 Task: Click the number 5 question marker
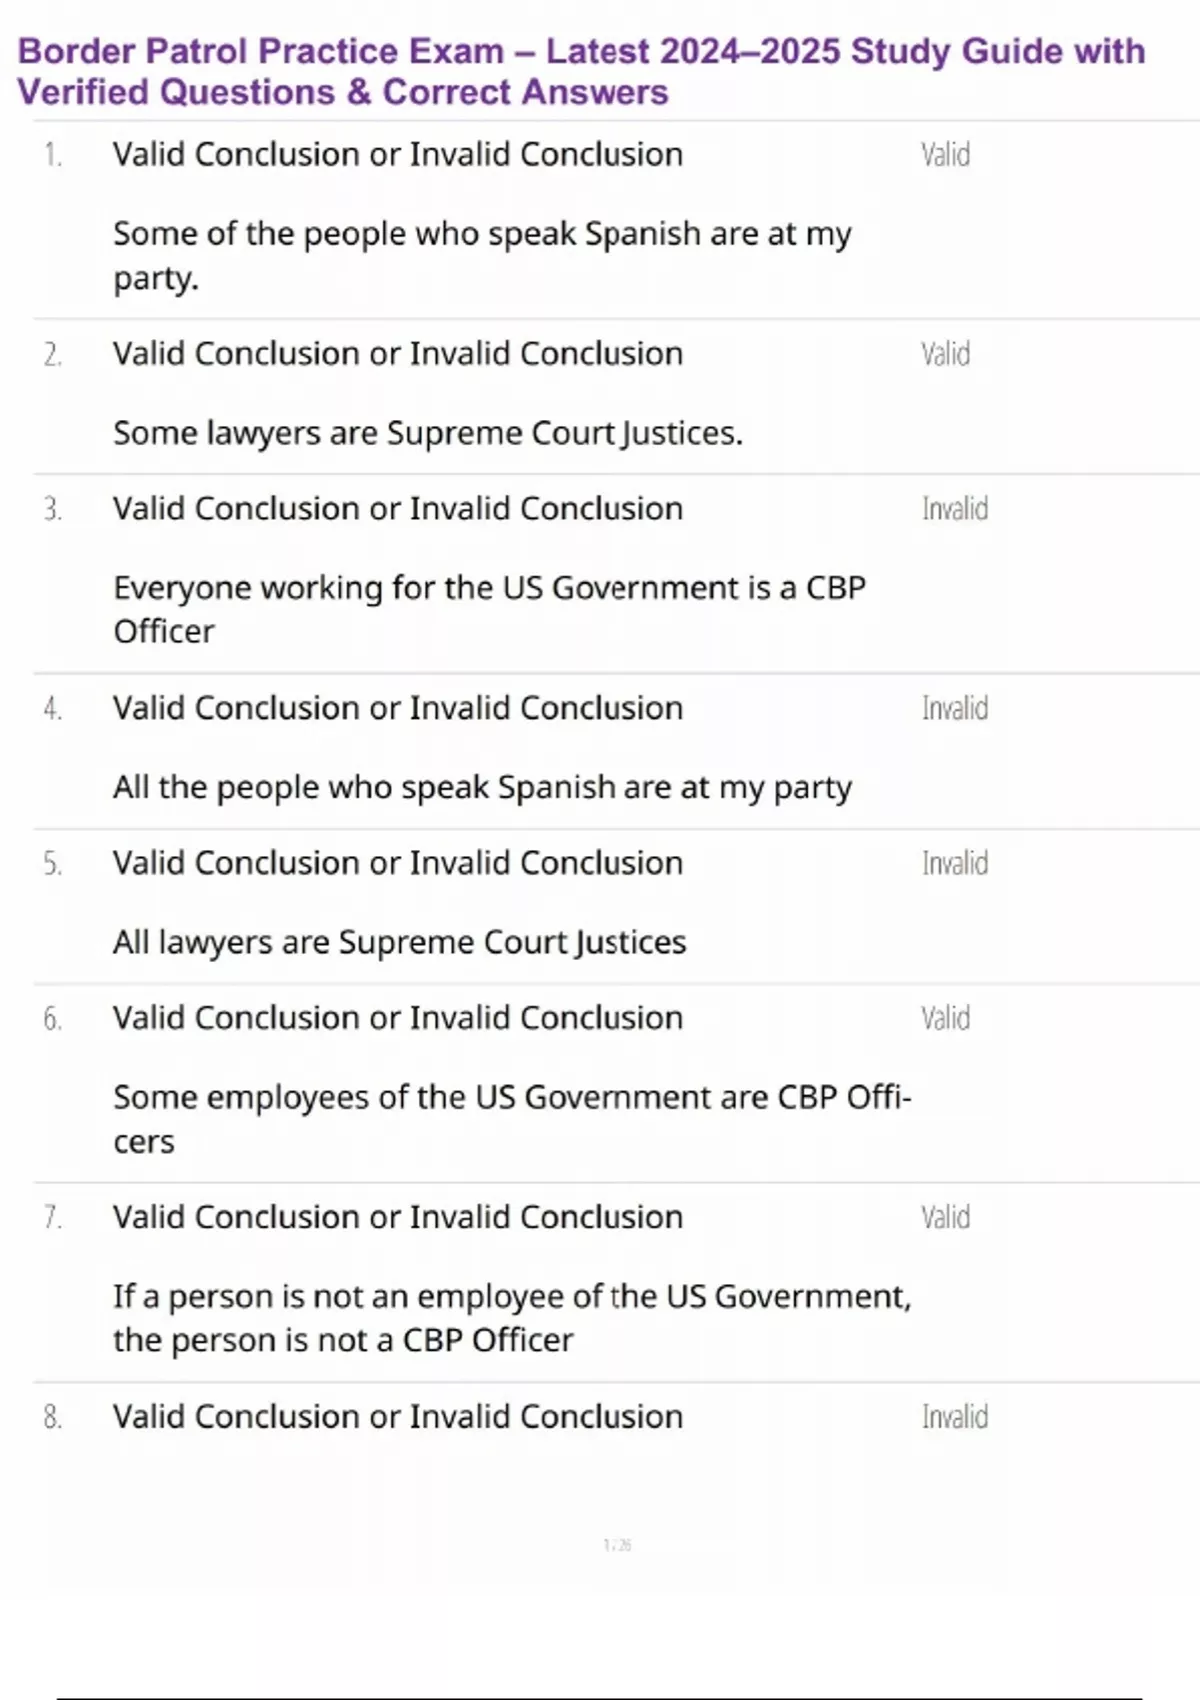tap(52, 864)
